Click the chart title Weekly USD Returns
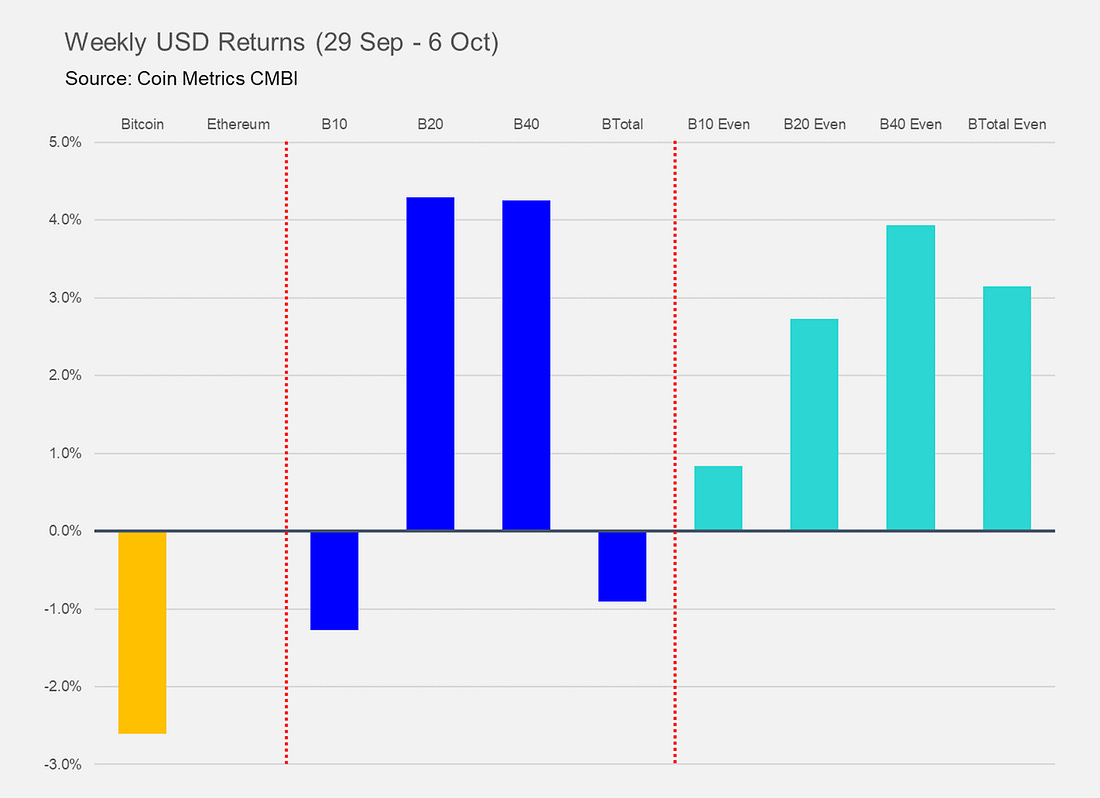 click(x=281, y=43)
